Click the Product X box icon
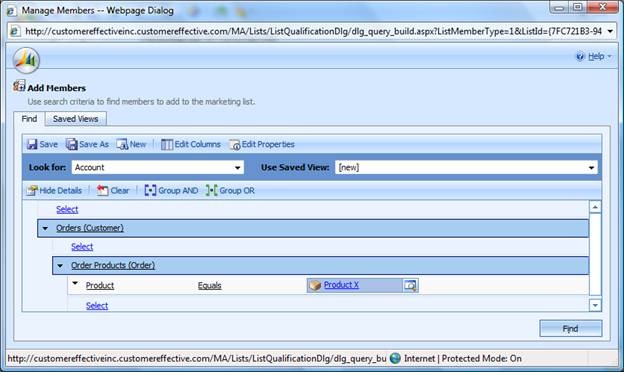This screenshot has height=372, width=624. point(315,285)
